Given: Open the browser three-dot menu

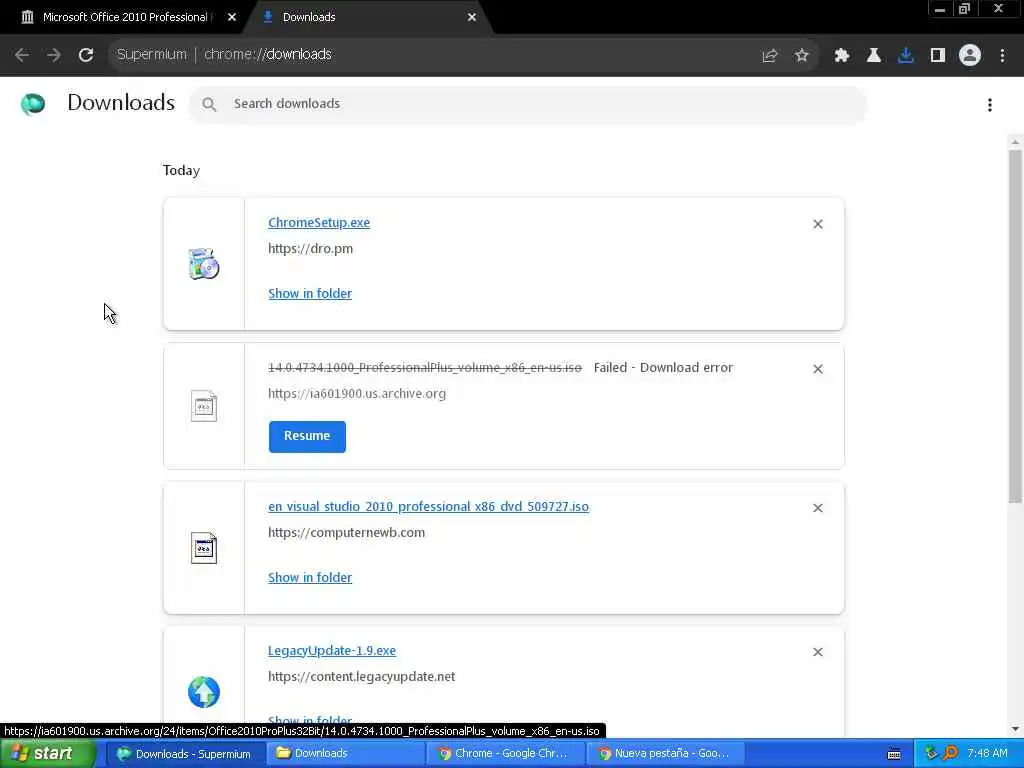Looking at the screenshot, I should [x=1002, y=56].
